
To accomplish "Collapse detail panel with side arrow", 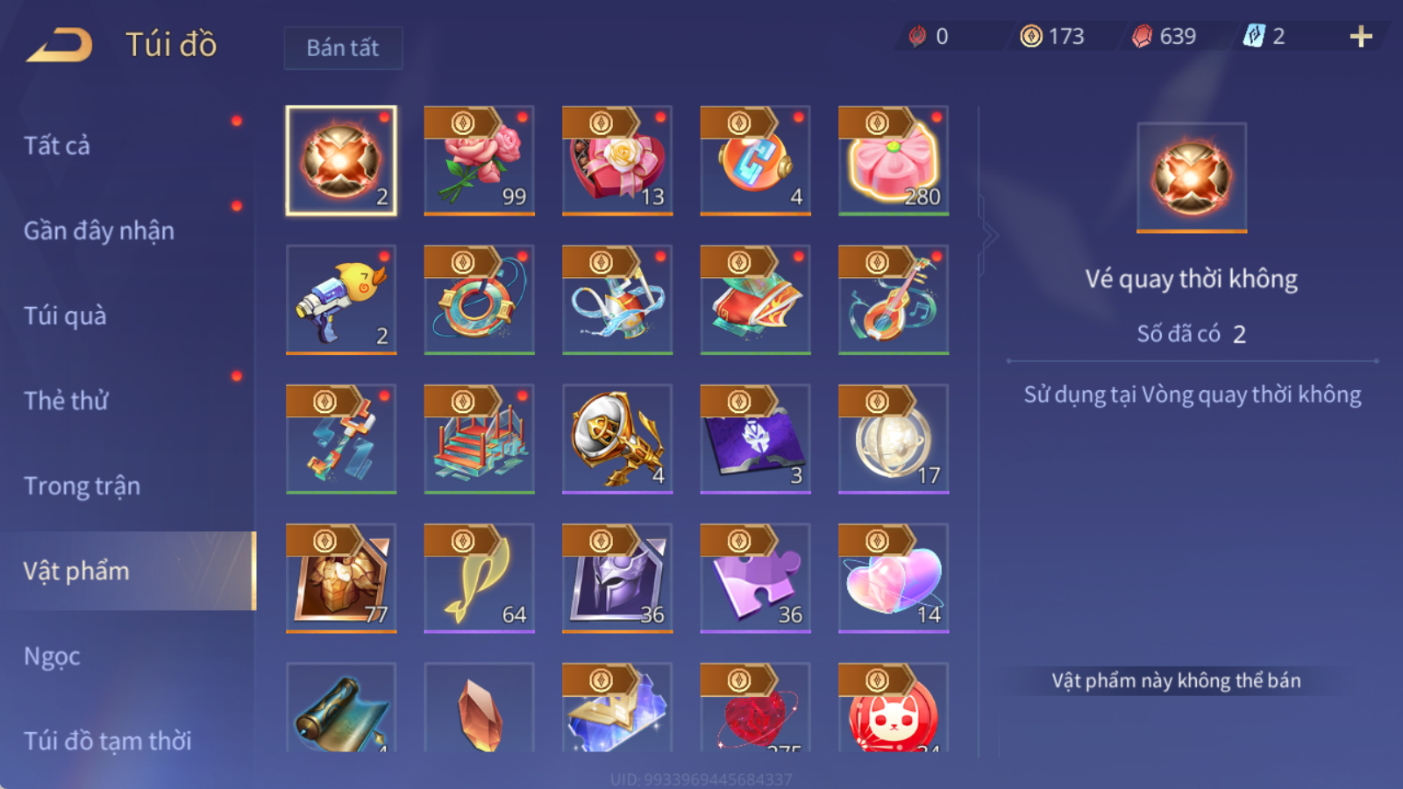I will pos(989,236).
